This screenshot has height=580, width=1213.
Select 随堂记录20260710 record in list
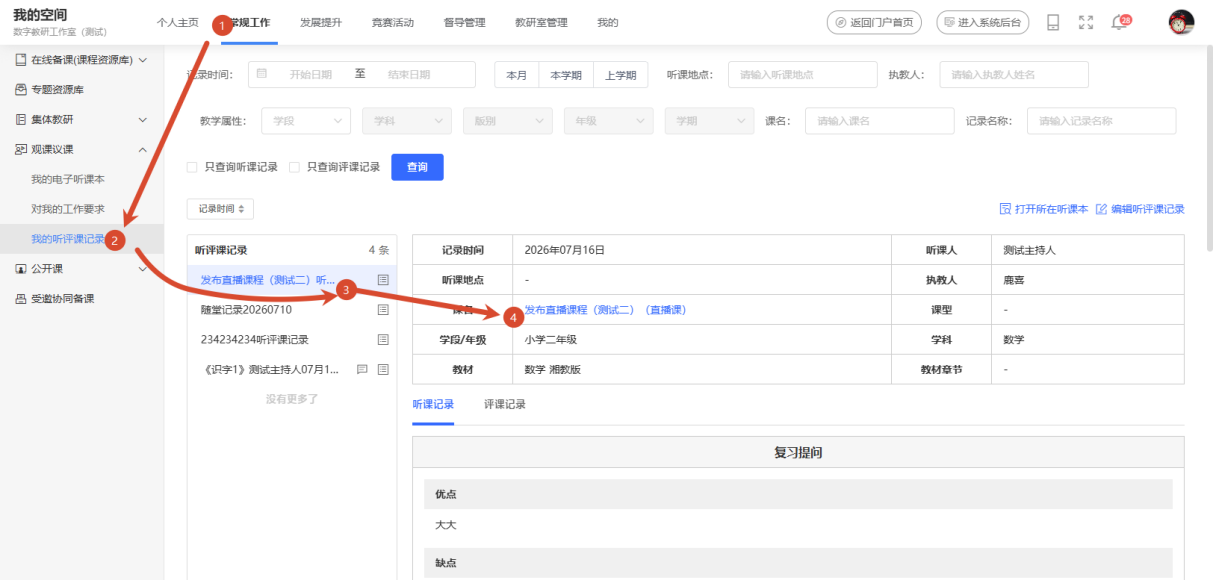click(x=292, y=310)
